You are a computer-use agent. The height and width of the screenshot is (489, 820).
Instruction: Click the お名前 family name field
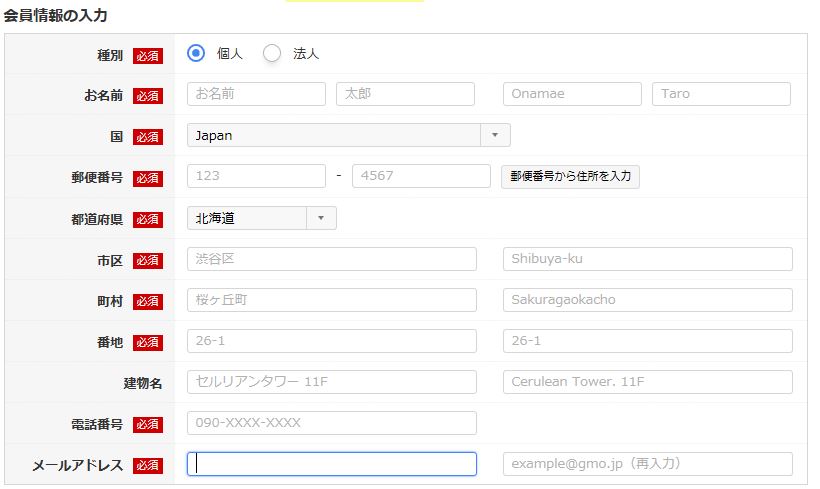pos(256,94)
